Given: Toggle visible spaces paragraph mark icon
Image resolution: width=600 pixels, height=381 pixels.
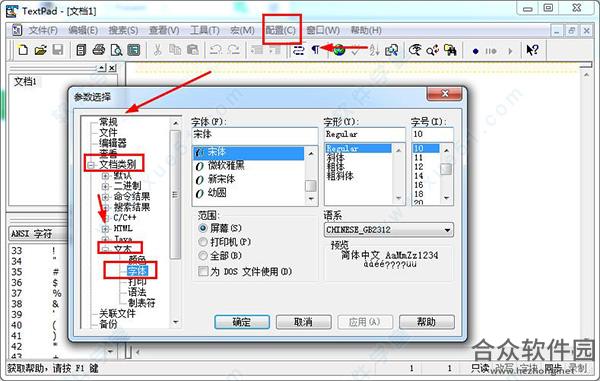Looking at the screenshot, I should point(315,50).
